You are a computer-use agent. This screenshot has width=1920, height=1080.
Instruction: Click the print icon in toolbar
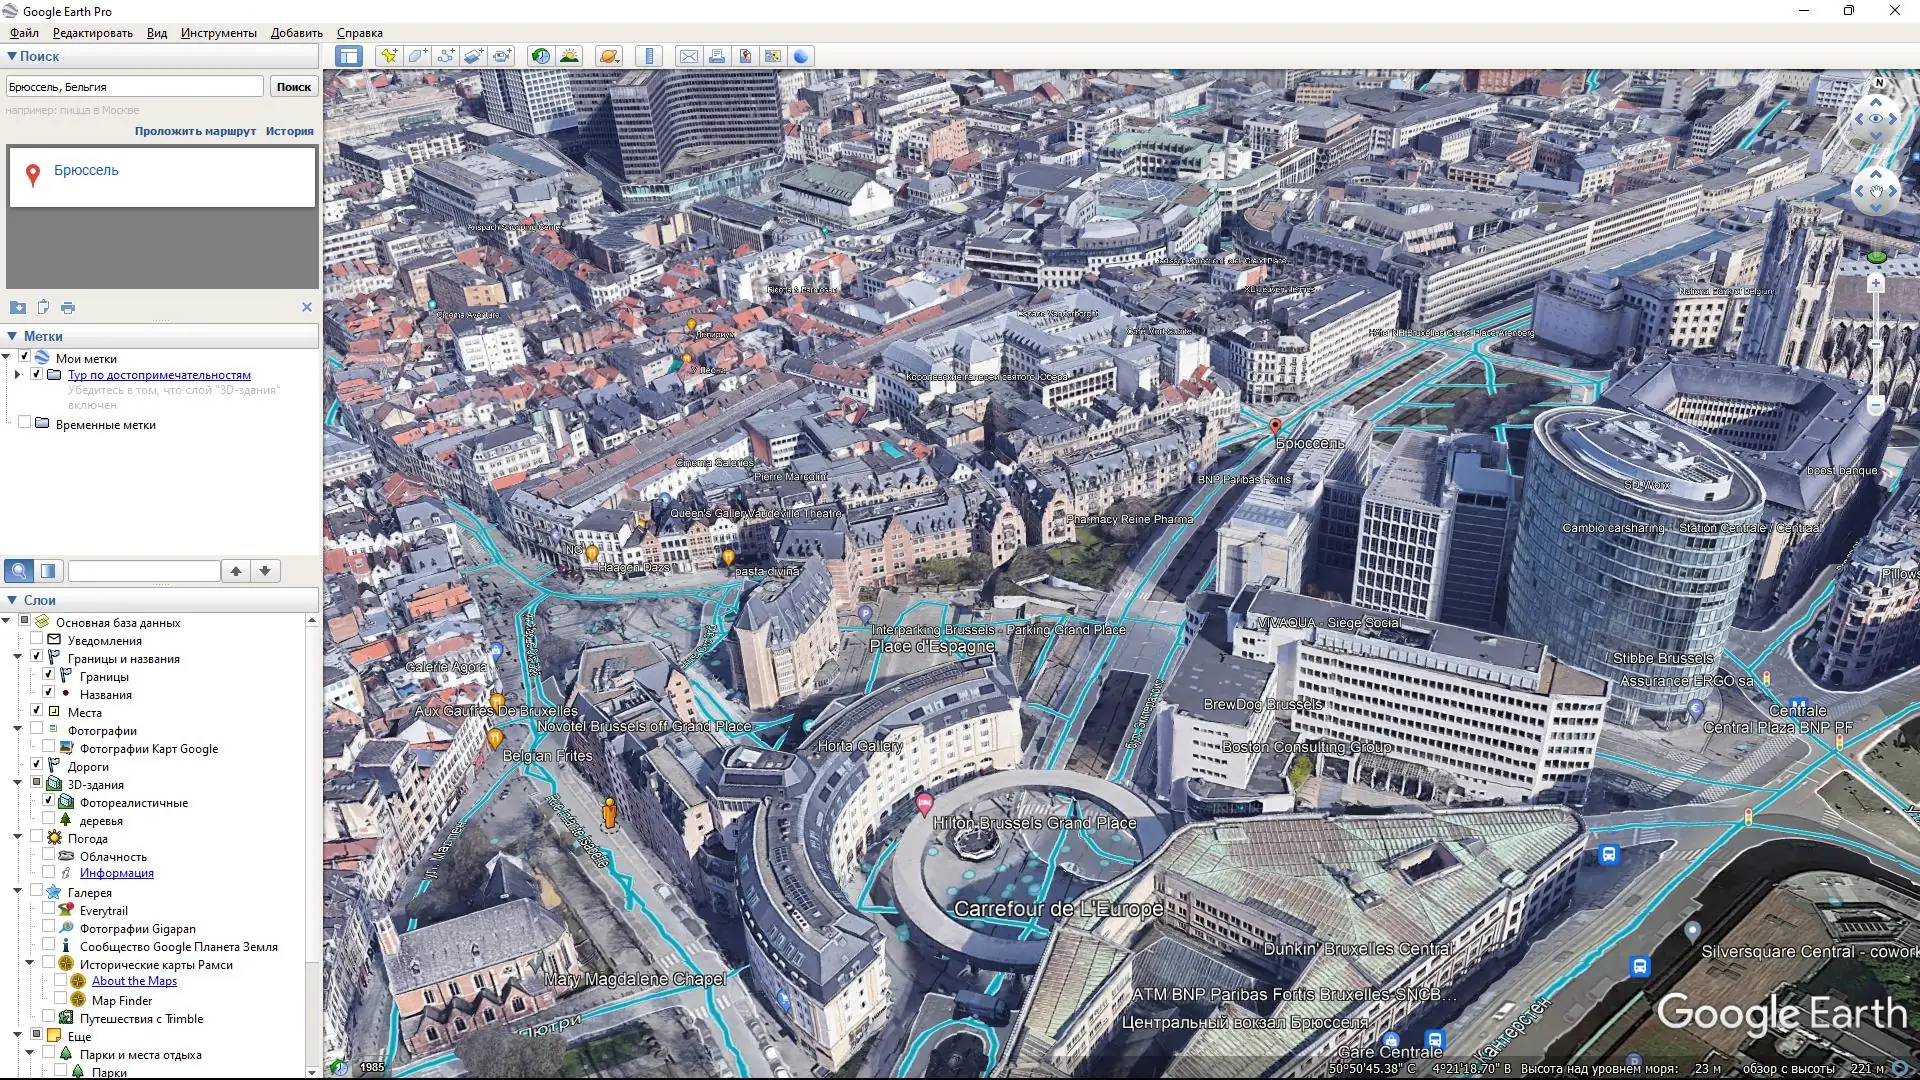[717, 56]
